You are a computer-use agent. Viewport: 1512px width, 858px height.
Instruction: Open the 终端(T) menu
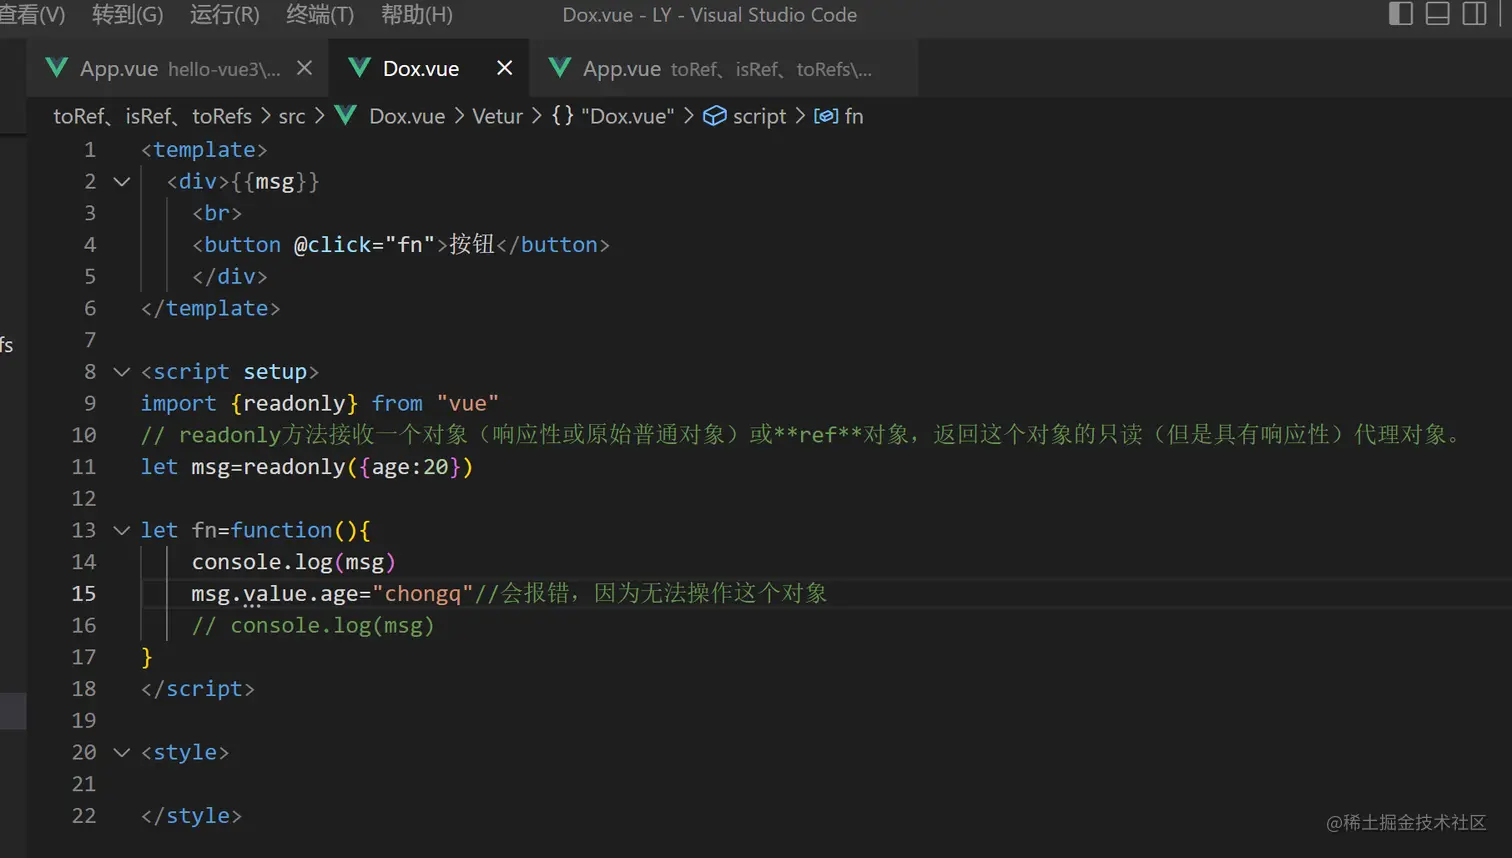tap(320, 15)
